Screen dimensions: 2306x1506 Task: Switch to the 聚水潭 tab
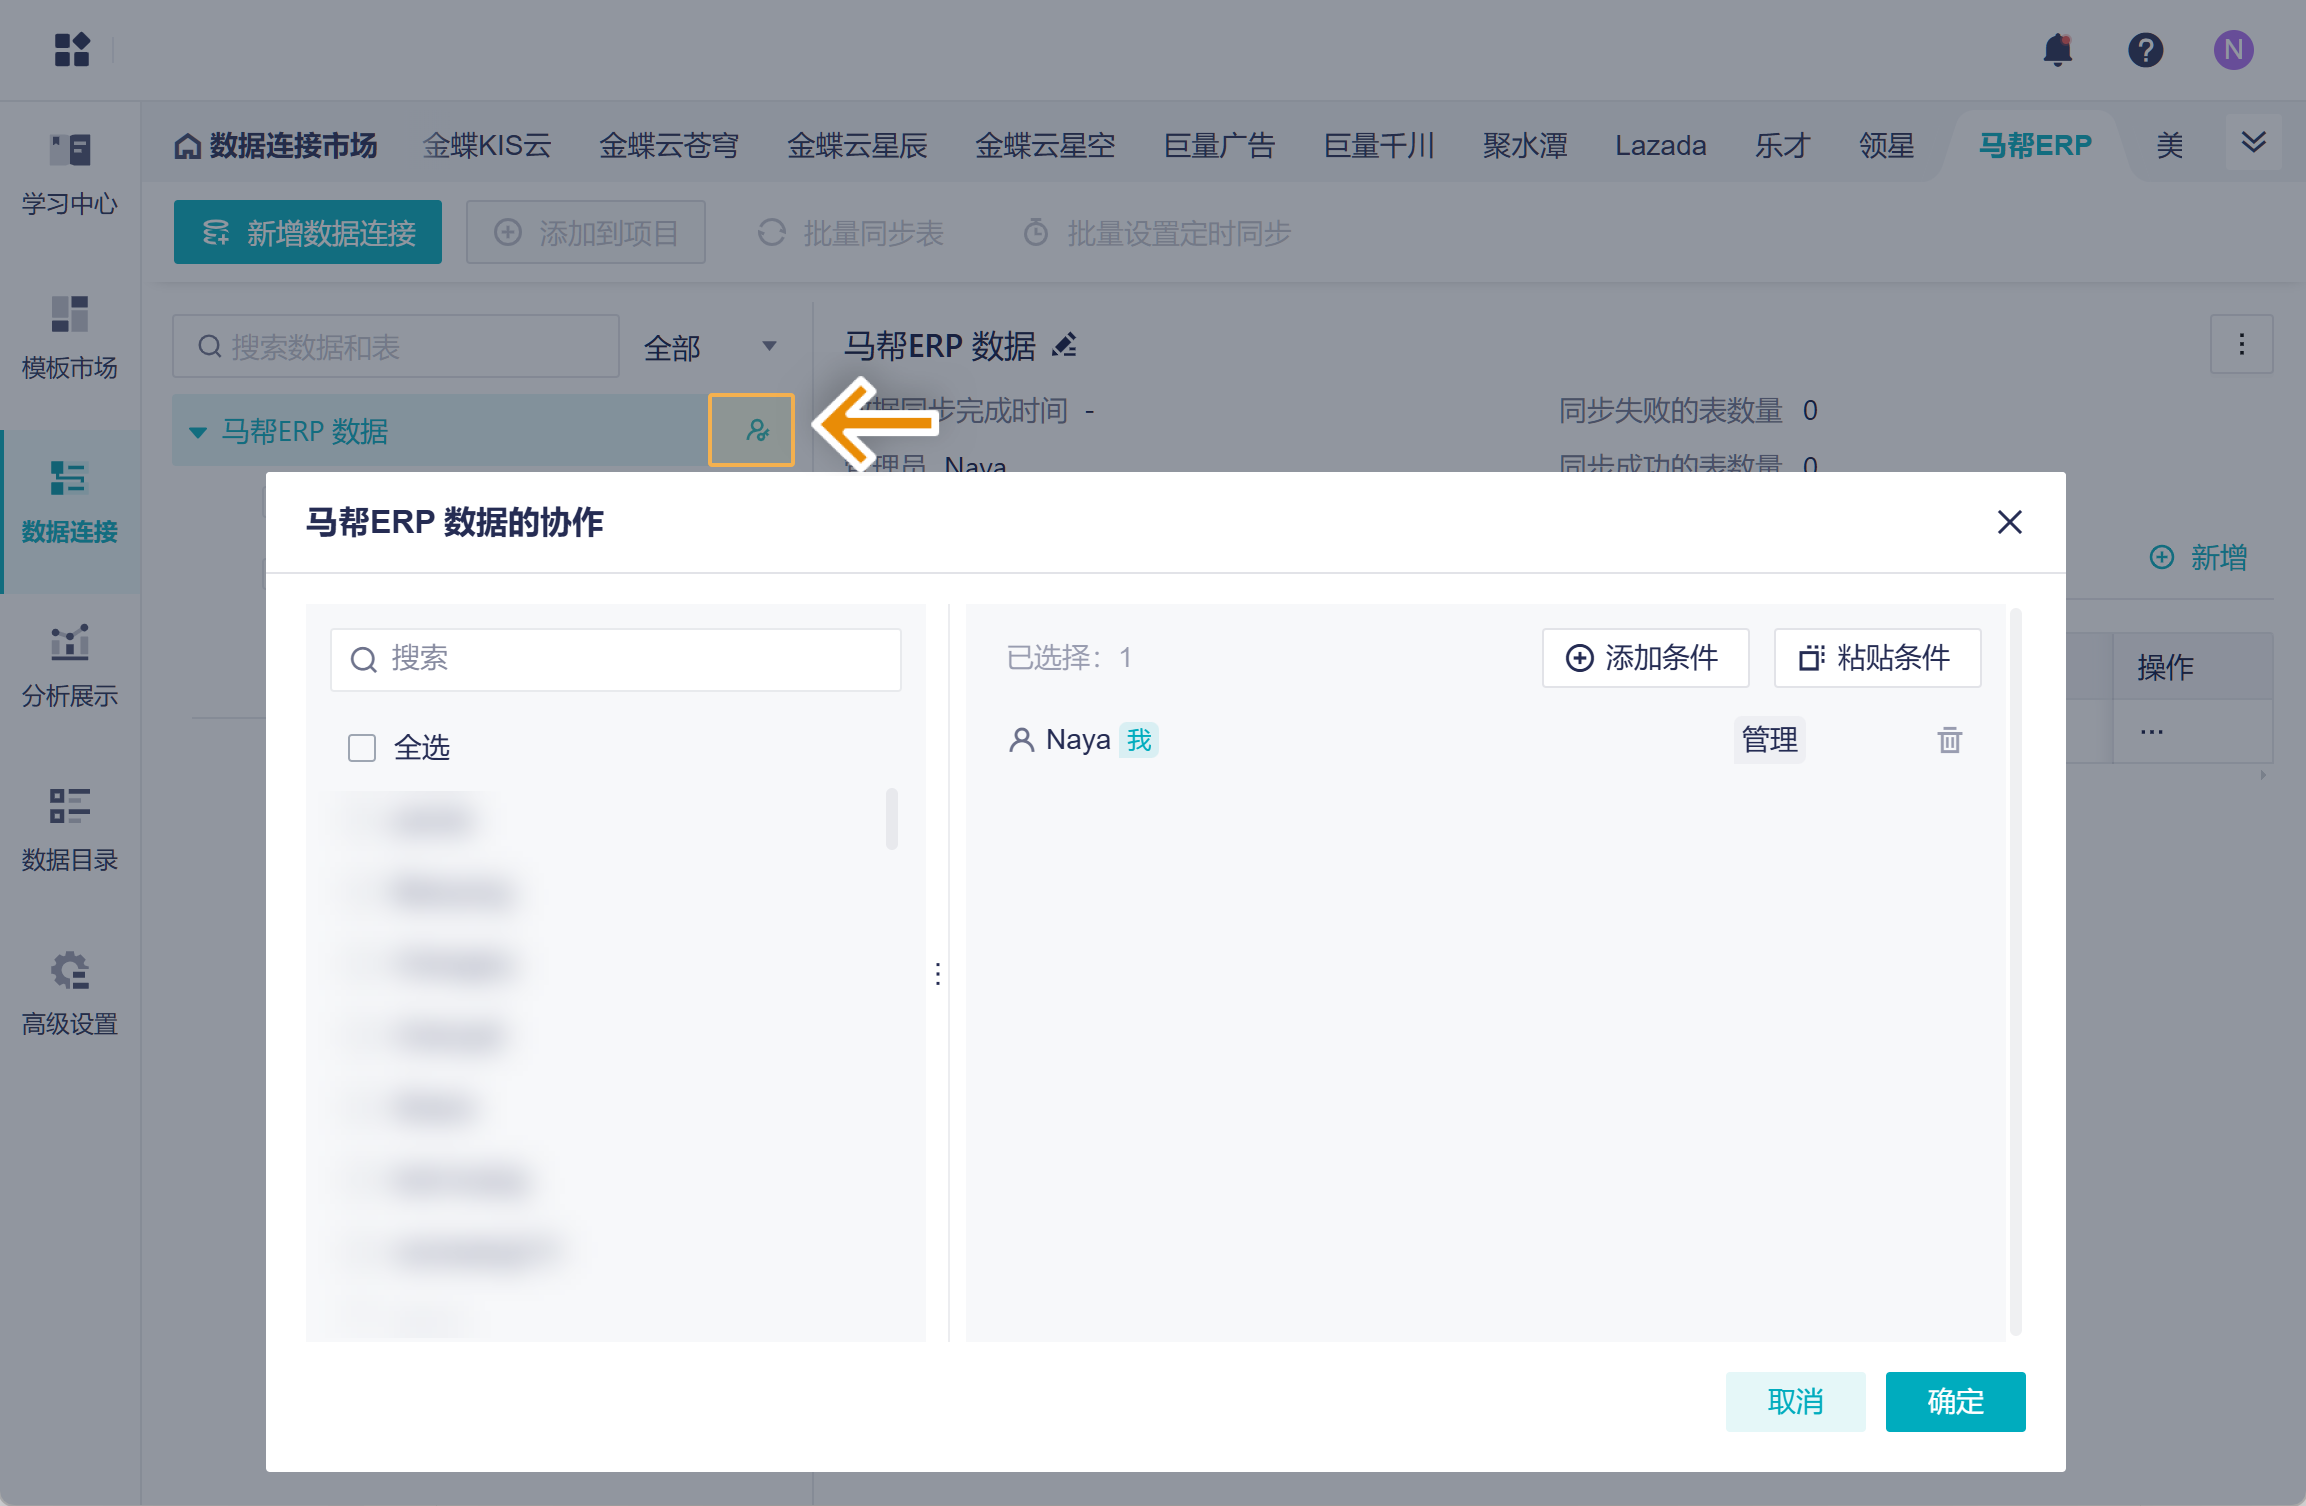tap(1524, 146)
